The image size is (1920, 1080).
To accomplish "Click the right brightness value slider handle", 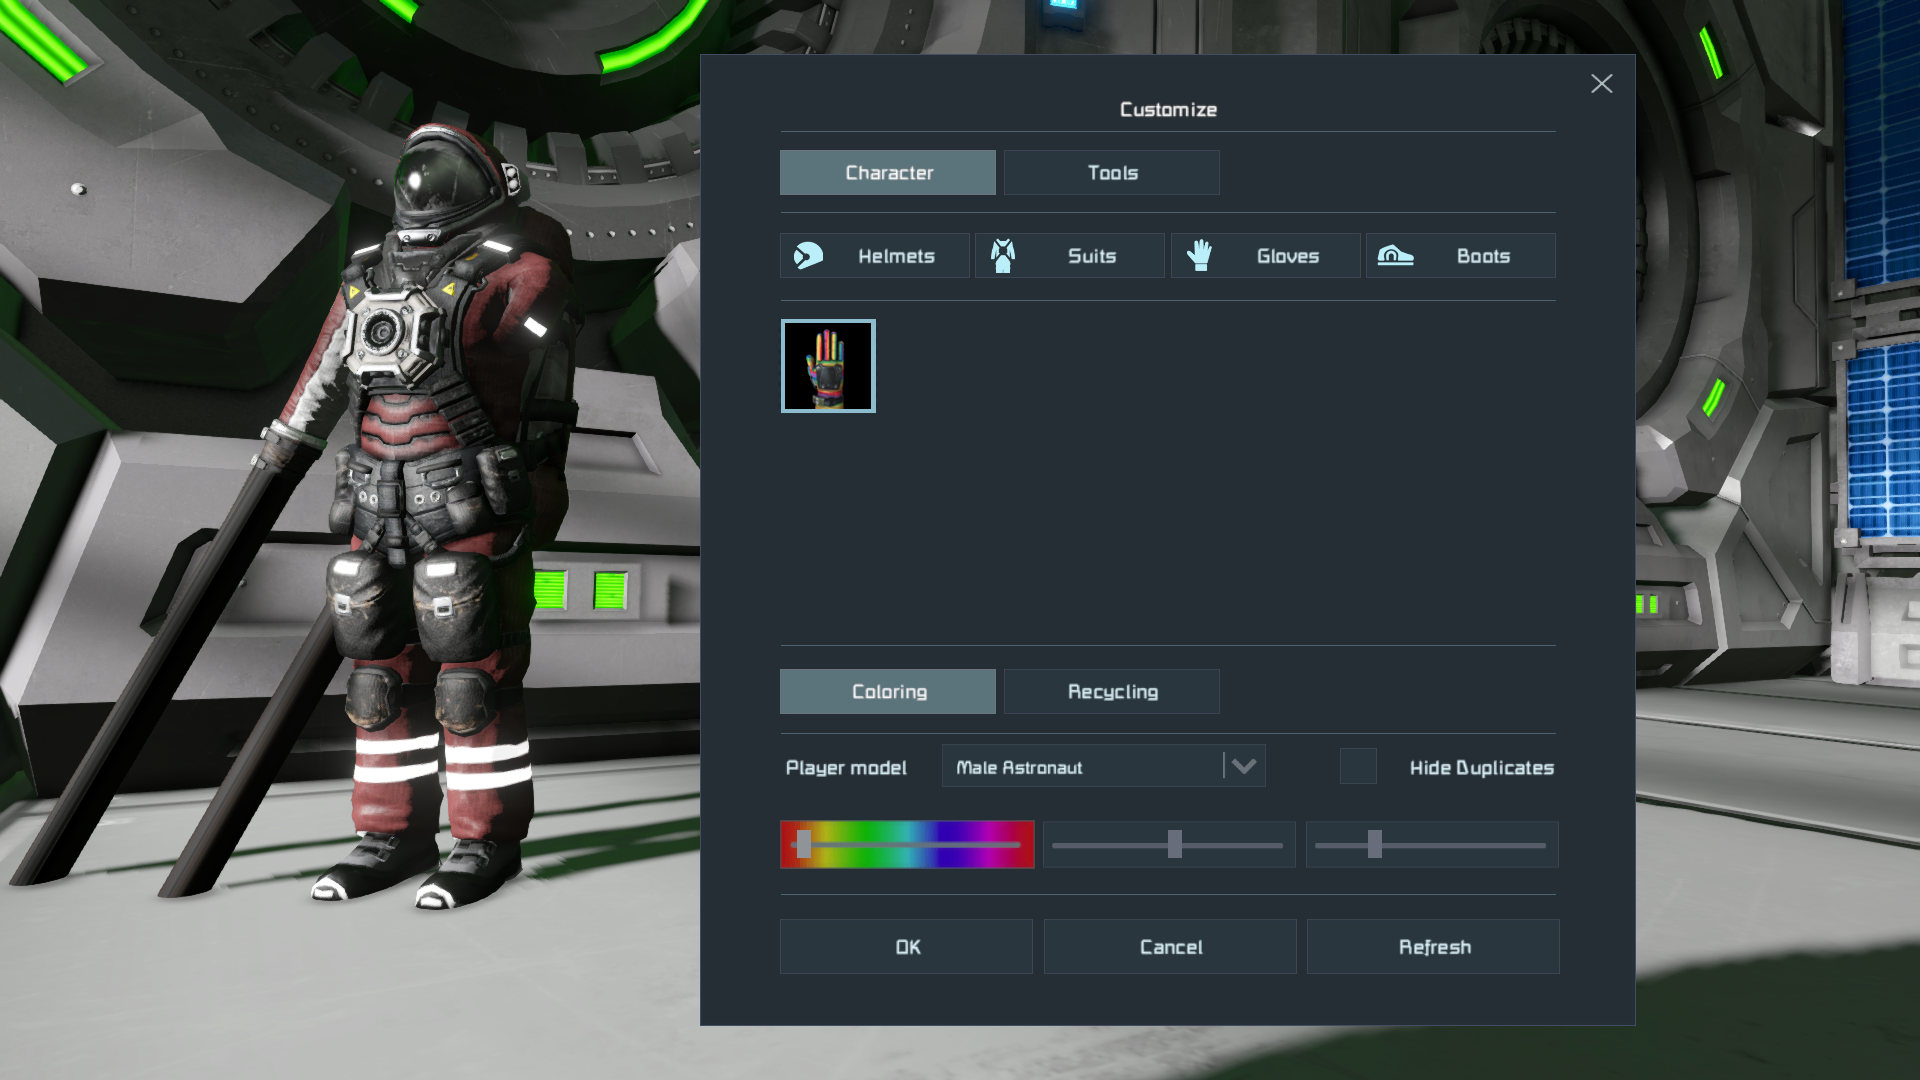I will 1375,845.
